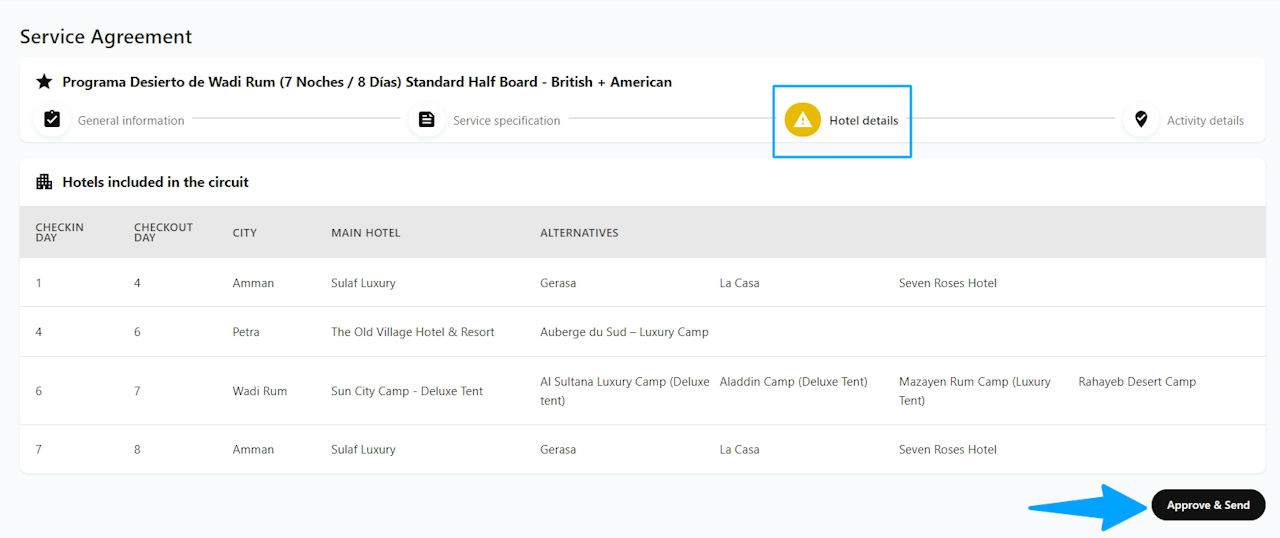Screen dimensions: 1280x538
Task: Click Auberge du Sud – Luxury Camp
Action: click(624, 332)
